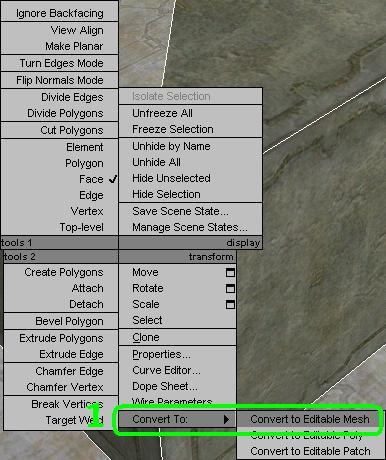Viewport: 386px width, 460px height.
Task: Open Move transform settings box icon
Action: coord(230,272)
